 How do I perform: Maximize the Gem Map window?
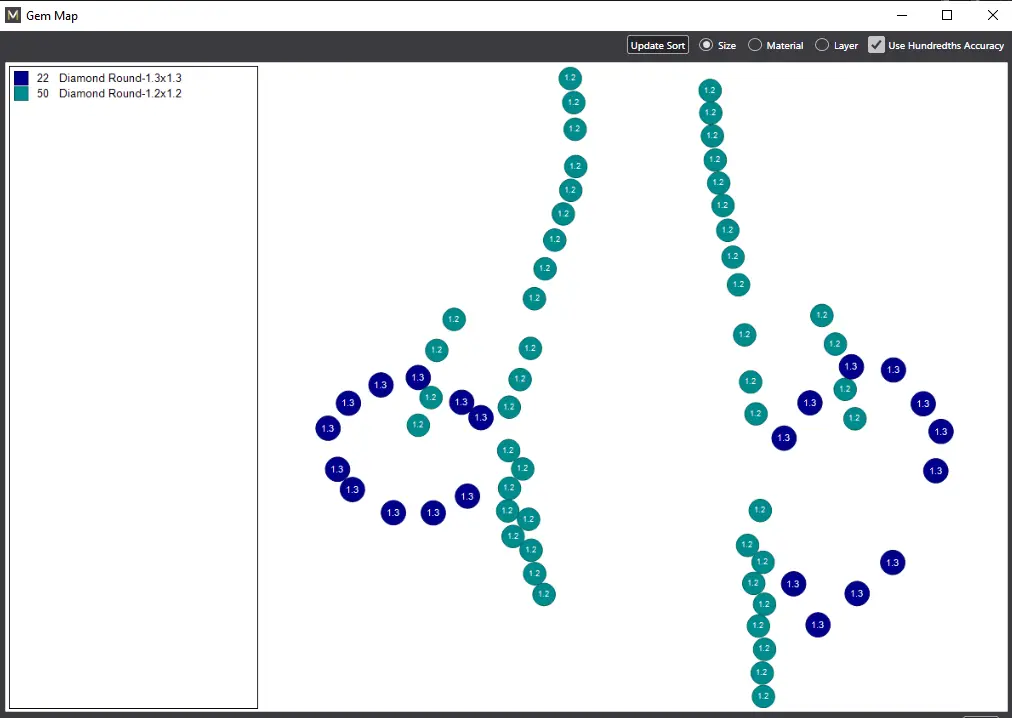click(947, 15)
